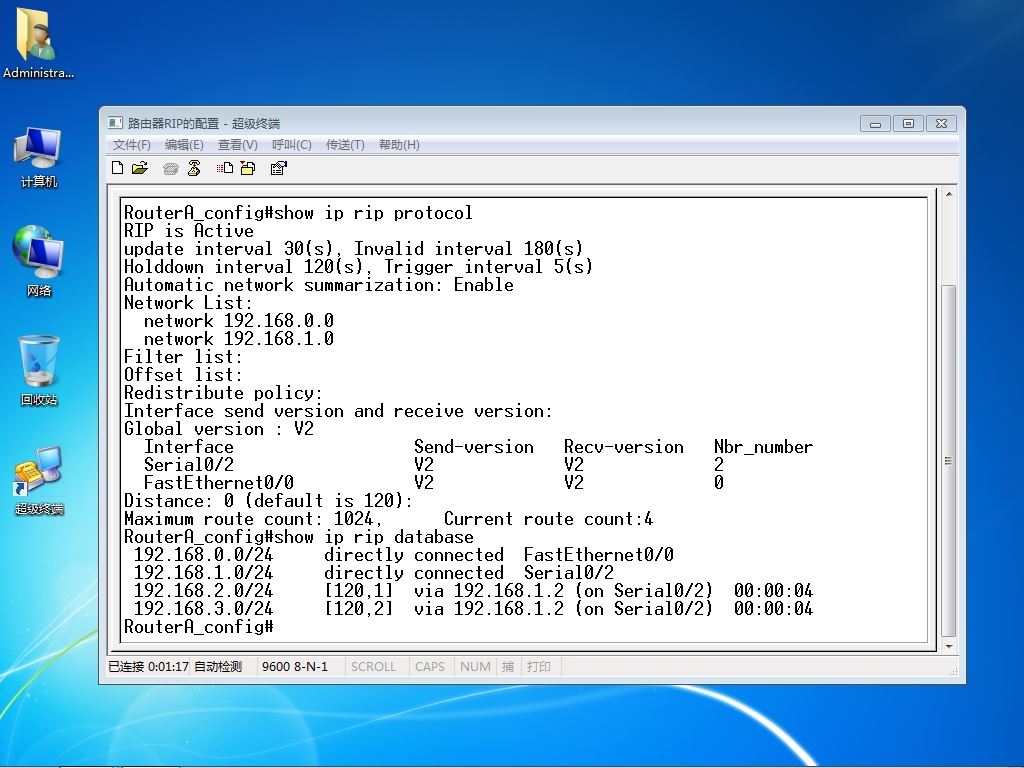Viewport: 1024px width, 768px height.
Task: Click the 'RIP is Active' line
Action: 189,231
